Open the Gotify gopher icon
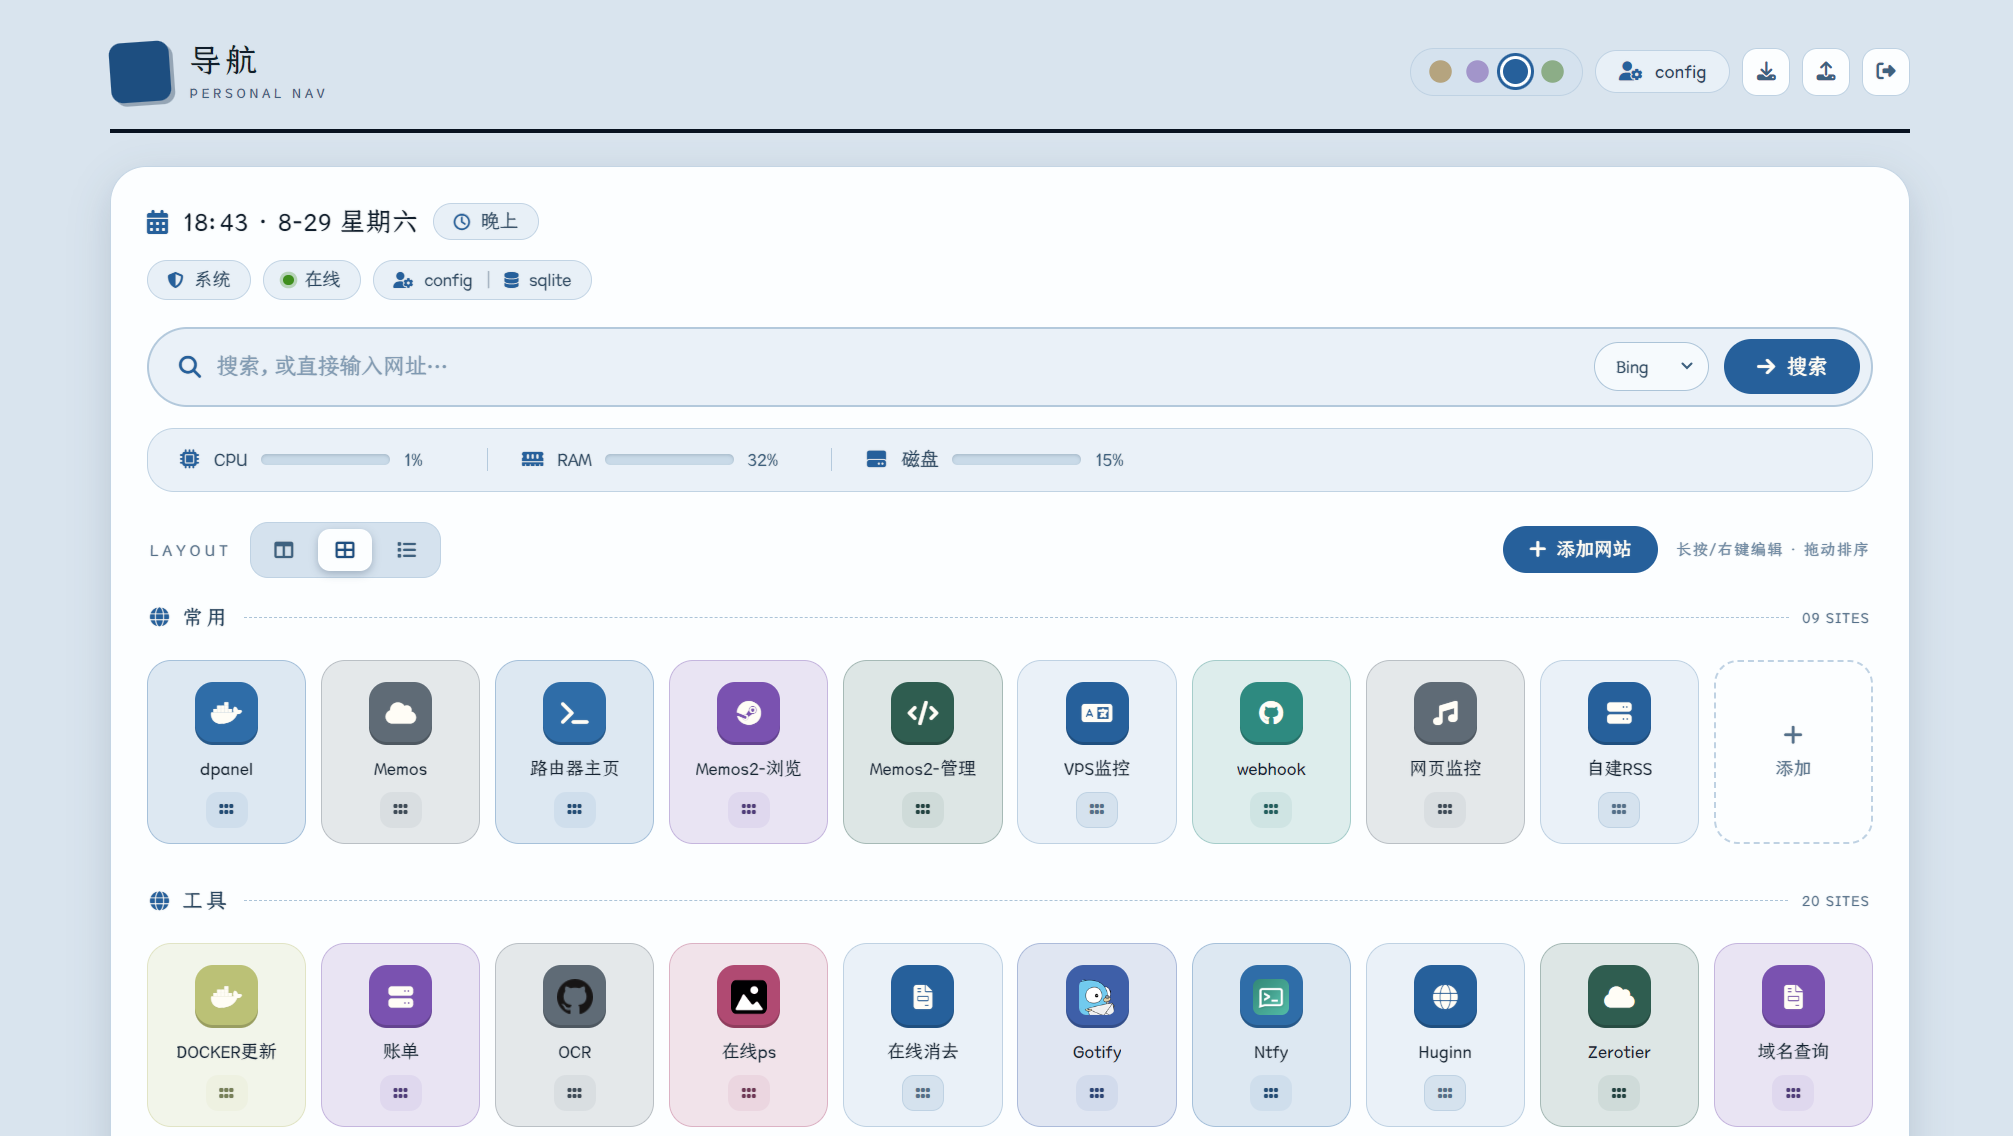 [1097, 996]
